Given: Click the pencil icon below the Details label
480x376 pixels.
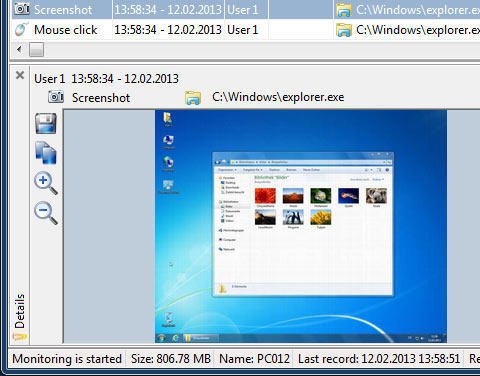Looking at the screenshot, I should [x=20, y=337].
